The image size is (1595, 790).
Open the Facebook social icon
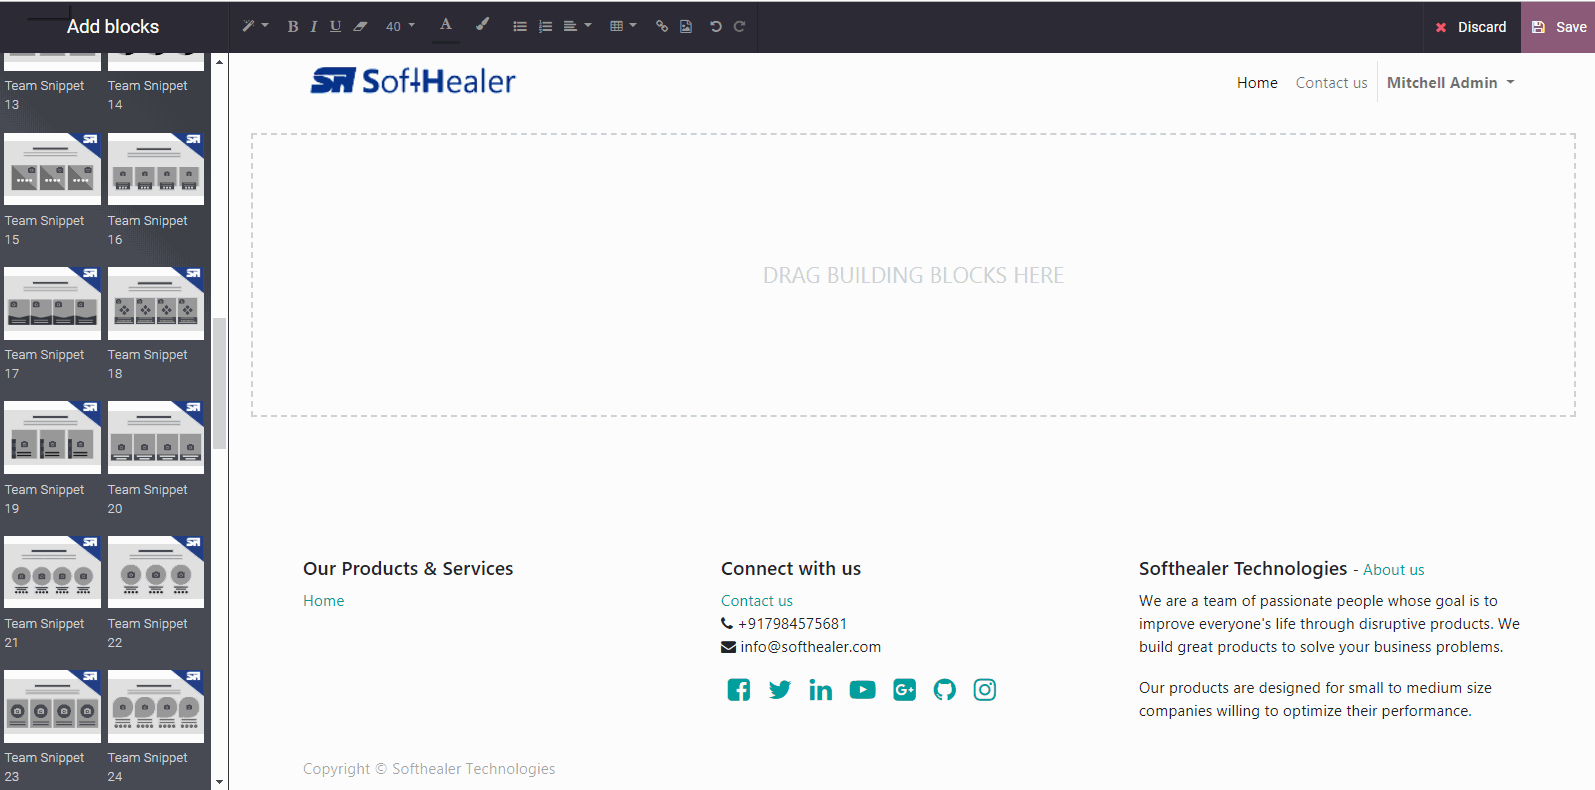click(739, 690)
